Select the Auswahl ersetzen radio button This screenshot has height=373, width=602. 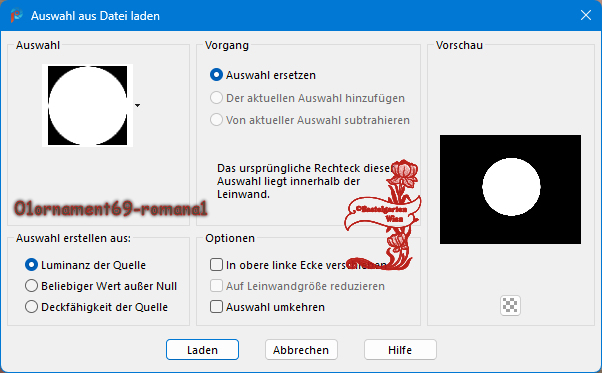click(x=216, y=75)
